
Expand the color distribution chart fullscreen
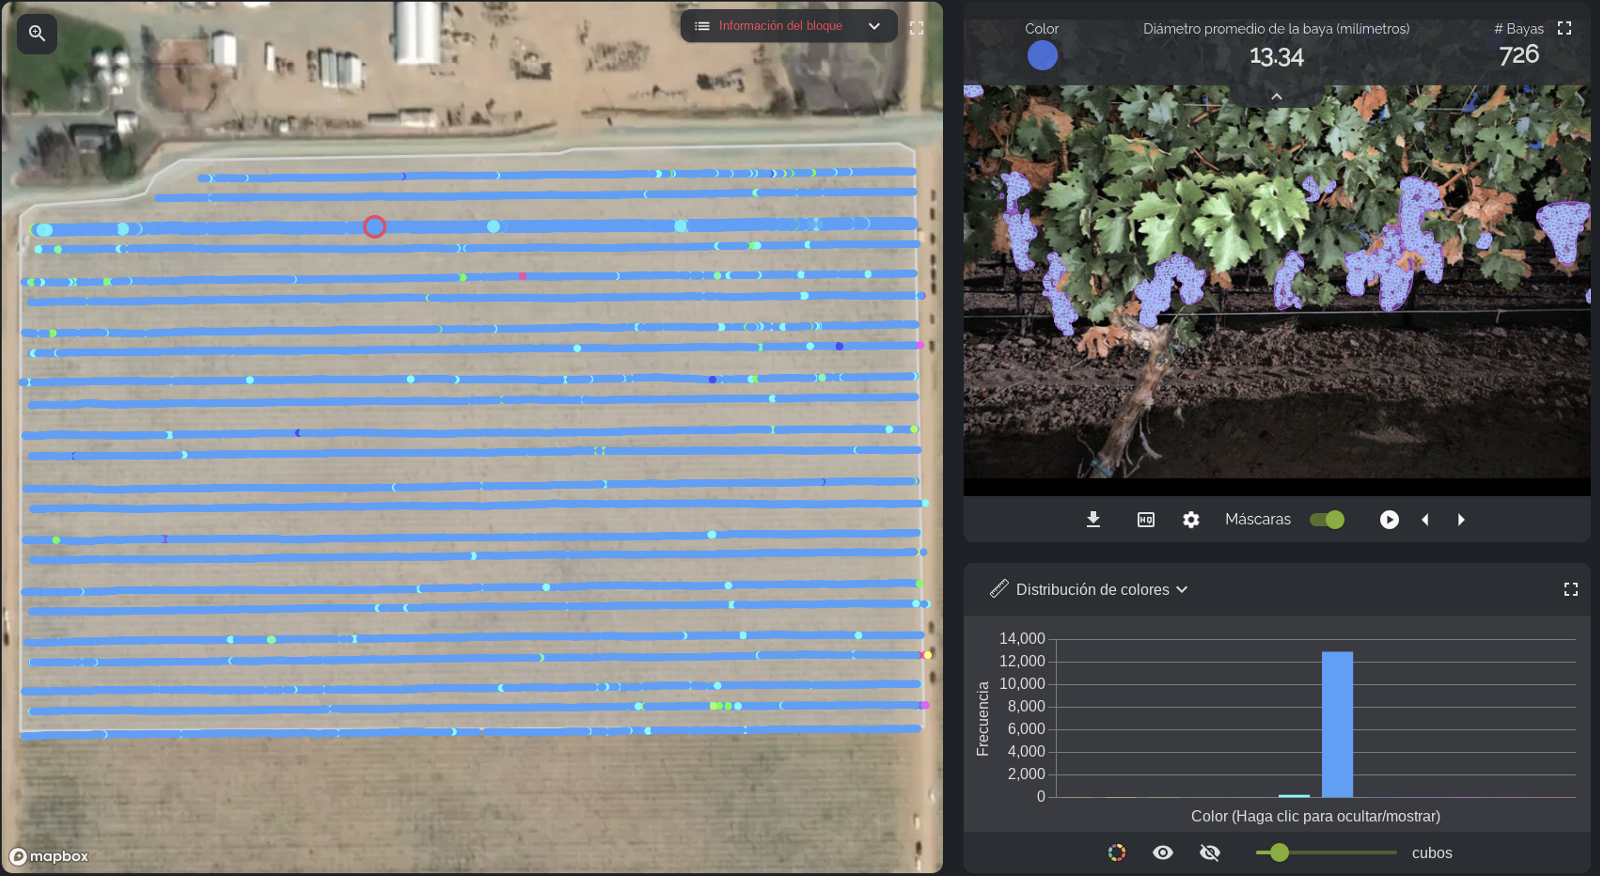[1570, 589]
